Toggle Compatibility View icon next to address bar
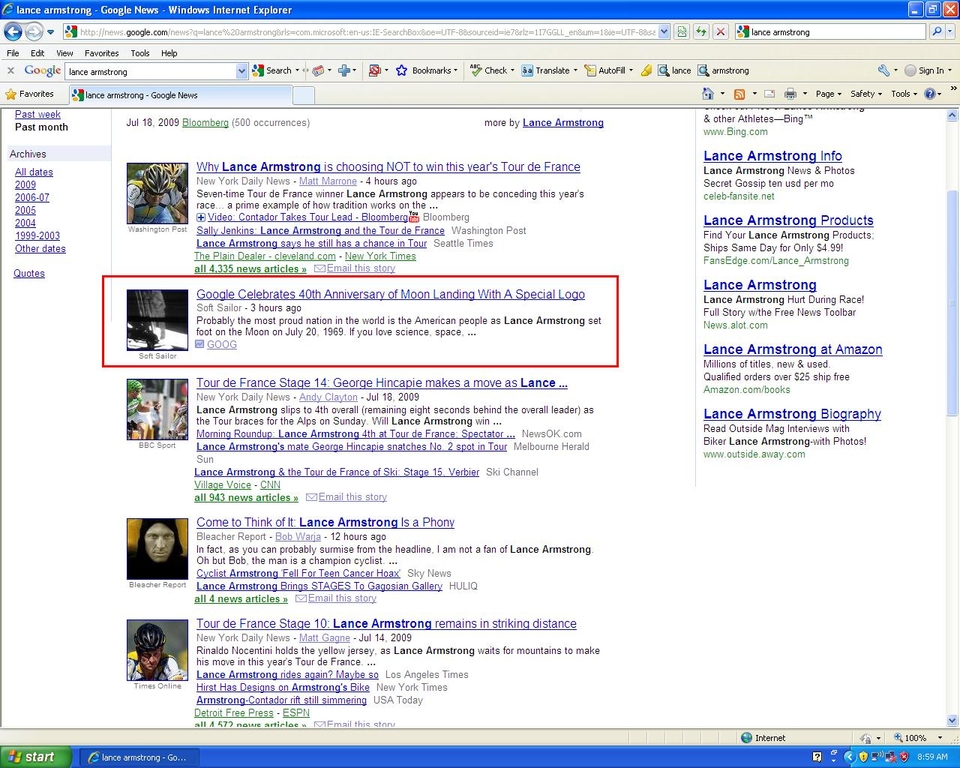This screenshot has height=768, width=960. point(682,32)
